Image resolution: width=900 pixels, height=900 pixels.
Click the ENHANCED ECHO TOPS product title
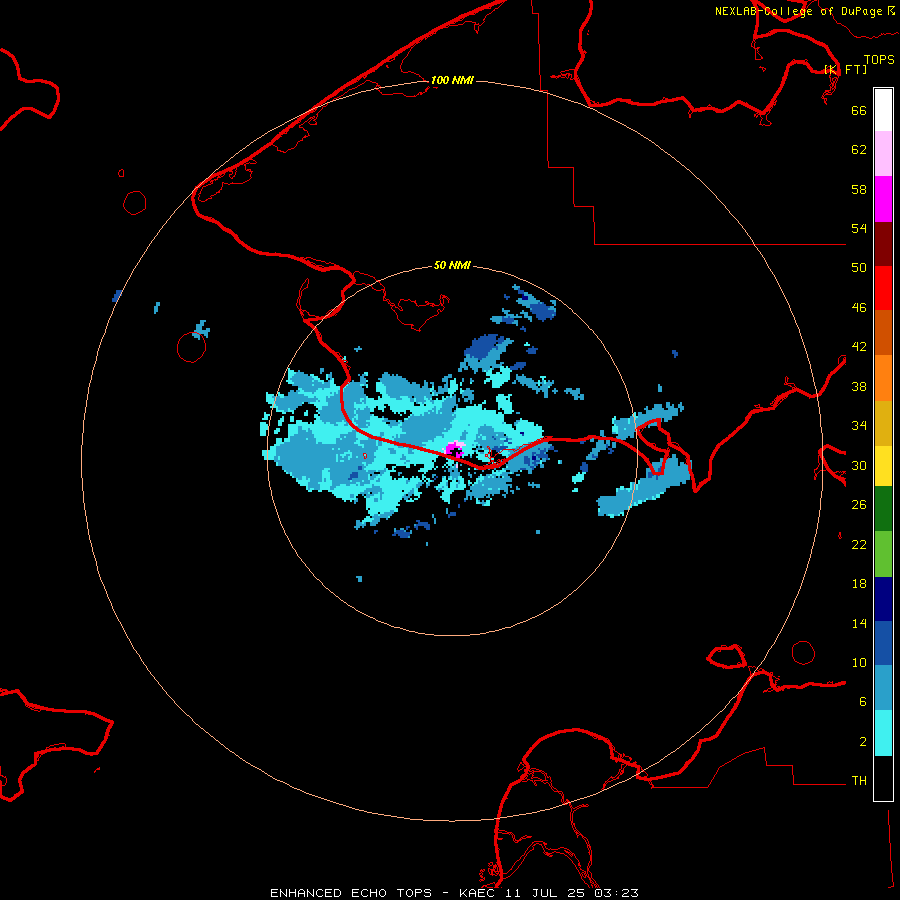351,893
